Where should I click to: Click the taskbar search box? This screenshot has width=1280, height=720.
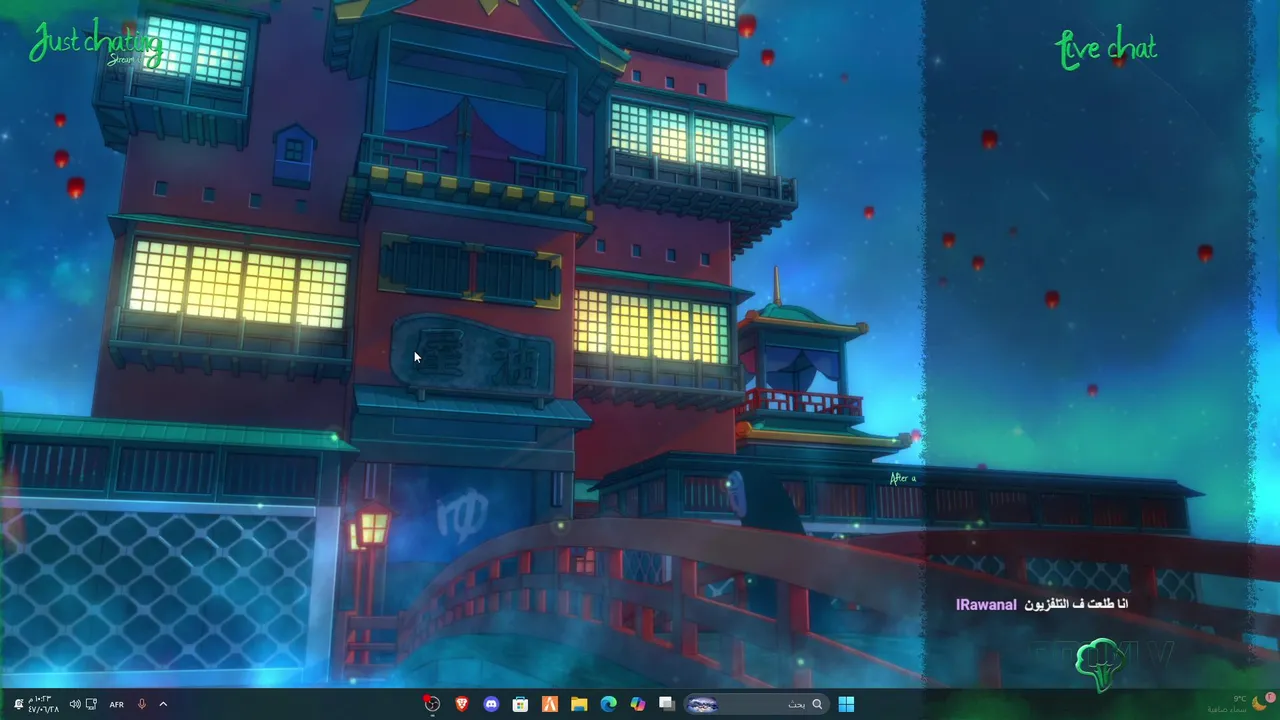756,704
